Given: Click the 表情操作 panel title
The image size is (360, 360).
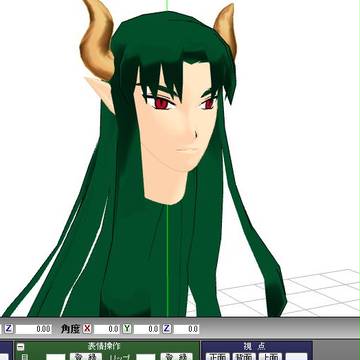Looking at the screenshot, I should click(x=104, y=346).
